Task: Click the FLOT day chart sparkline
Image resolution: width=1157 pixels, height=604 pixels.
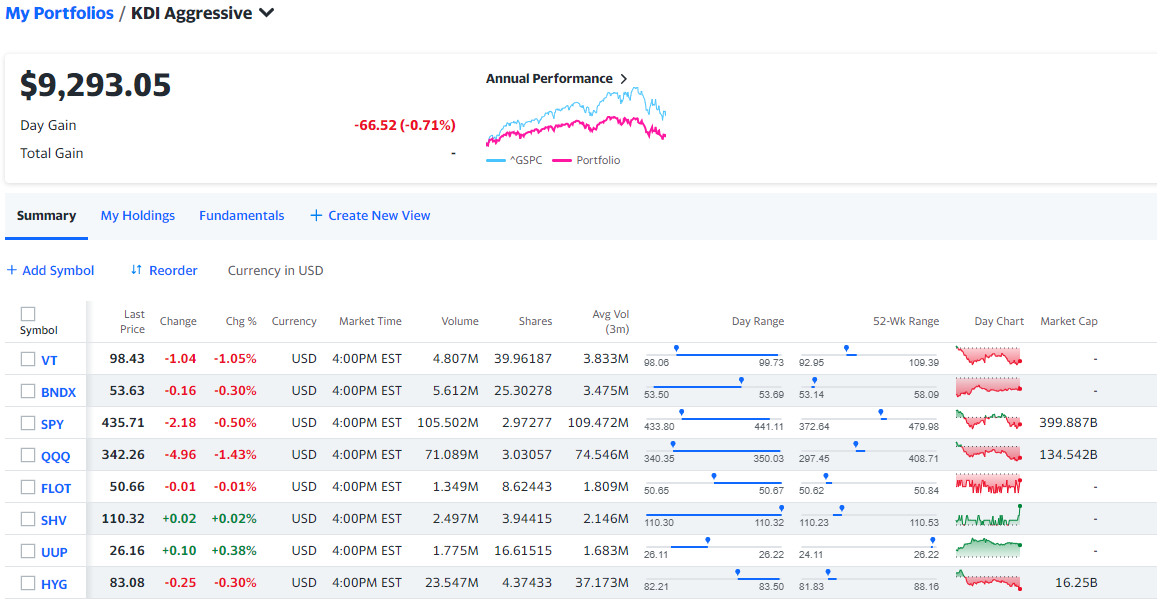Action: [989, 485]
